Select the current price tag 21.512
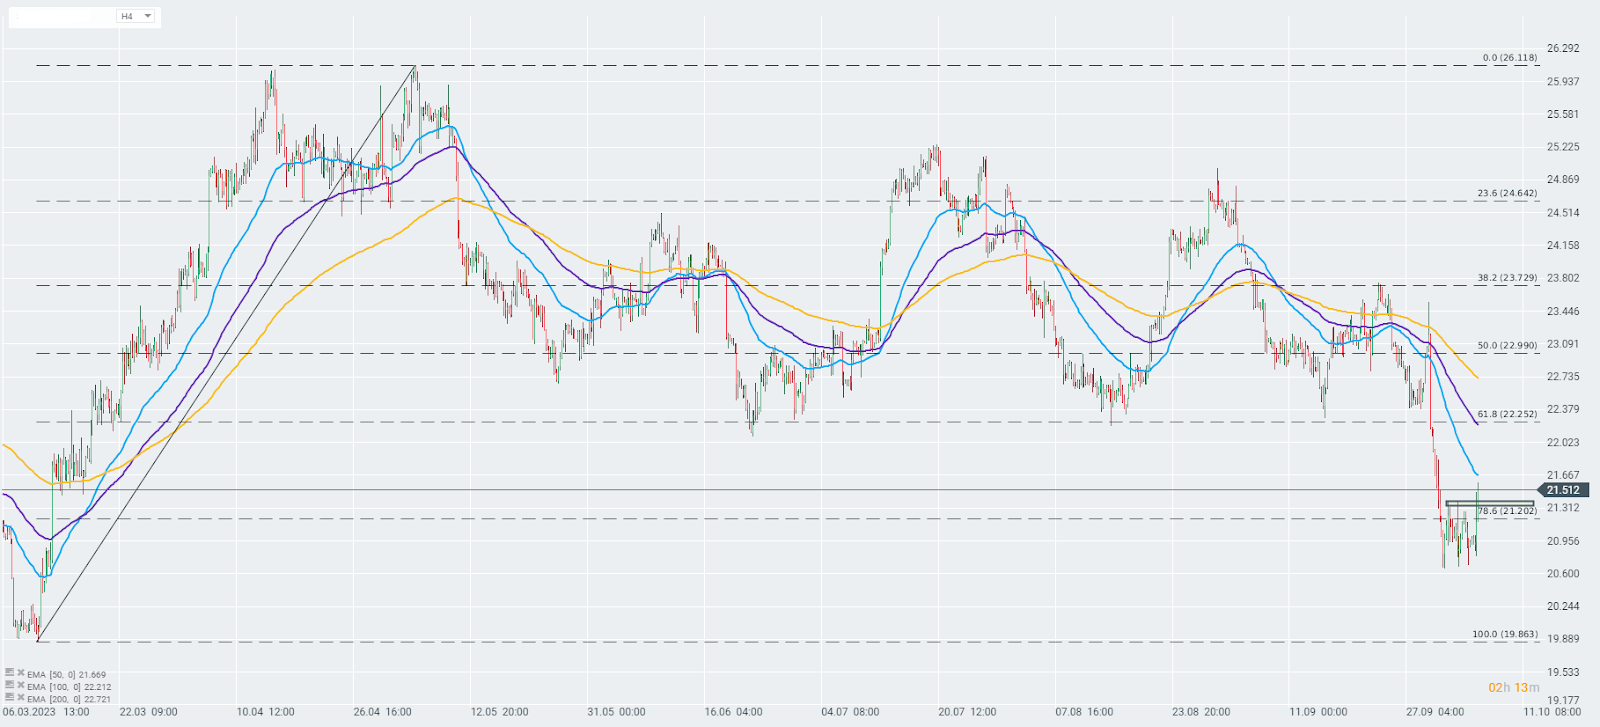 1563,490
